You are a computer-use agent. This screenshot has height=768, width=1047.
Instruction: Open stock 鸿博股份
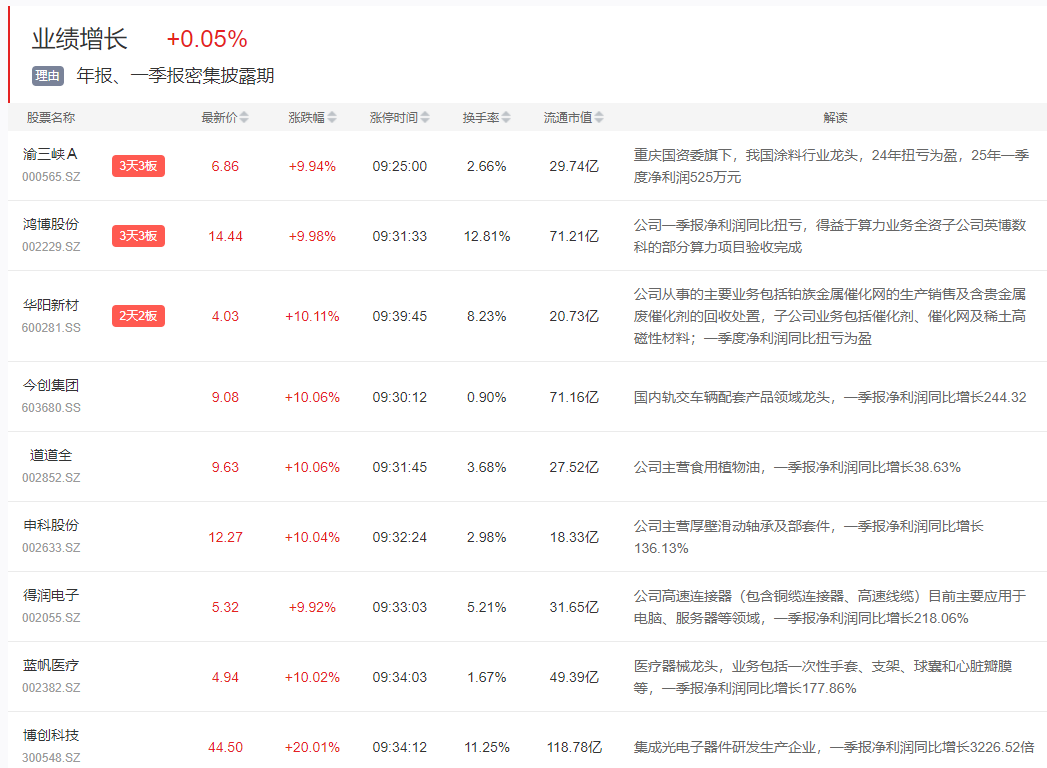pyautogui.click(x=51, y=224)
